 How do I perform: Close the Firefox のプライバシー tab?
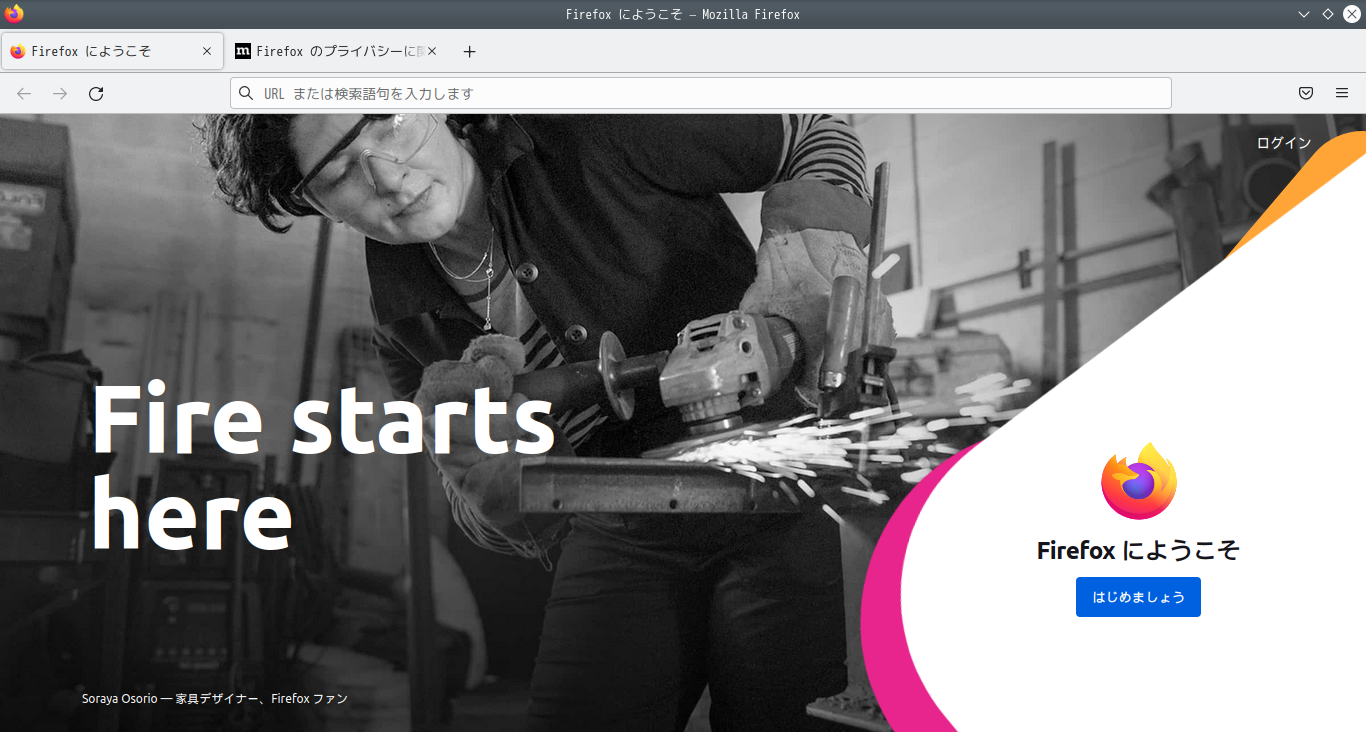[432, 51]
